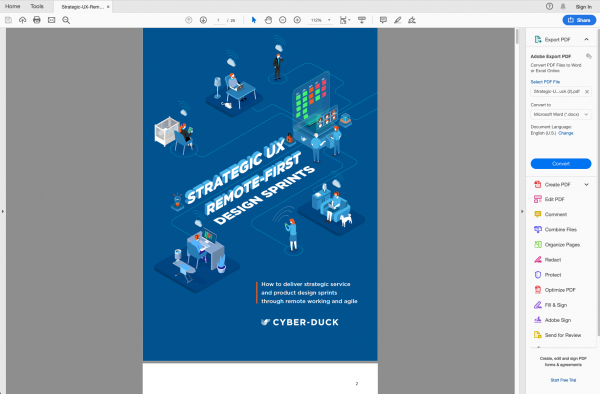This screenshot has width=600, height=394.
Task: Collapse the right tools pane arrow
Action: click(522, 211)
